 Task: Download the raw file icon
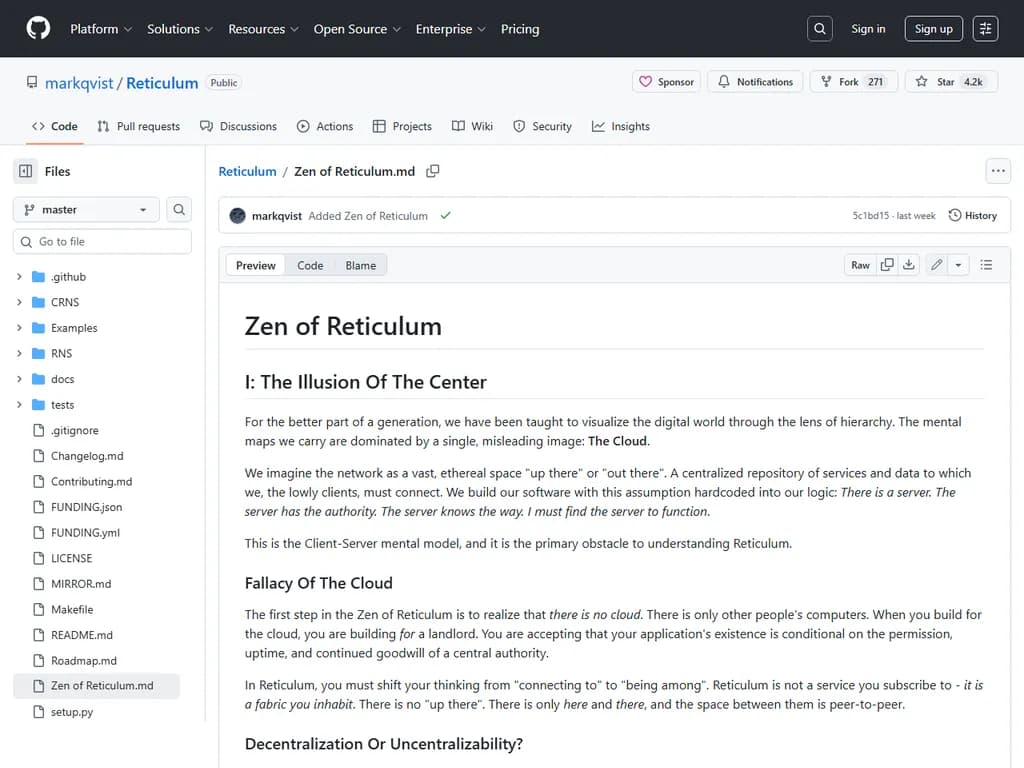(x=909, y=265)
